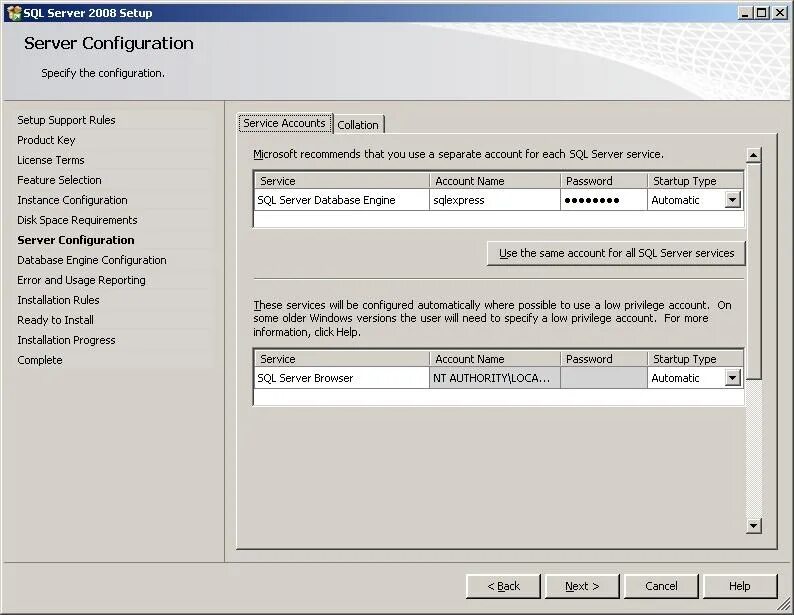Go back with the Back button

[503, 586]
